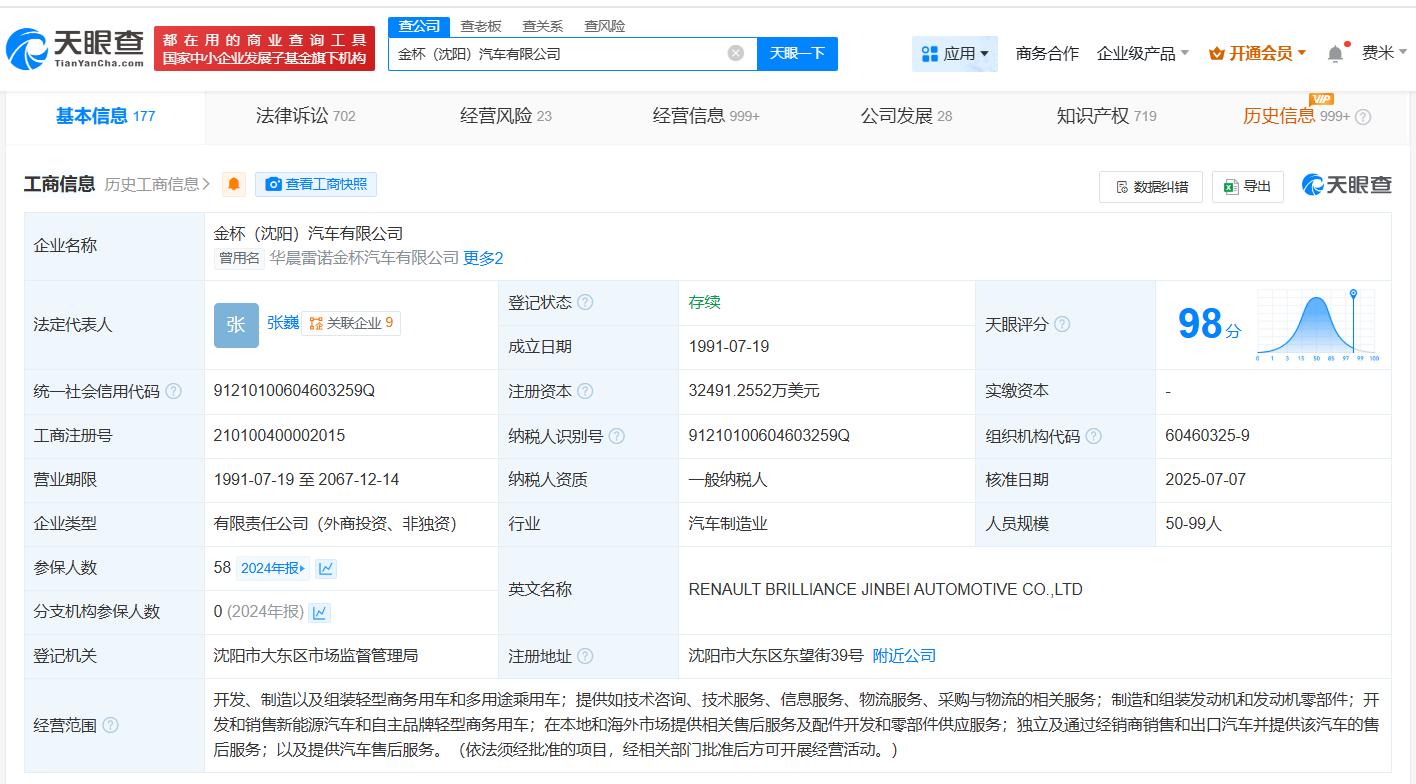Open the 应用 apps dropdown
Image resolution: width=1416 pixels, height=784 pixels.
955,54
